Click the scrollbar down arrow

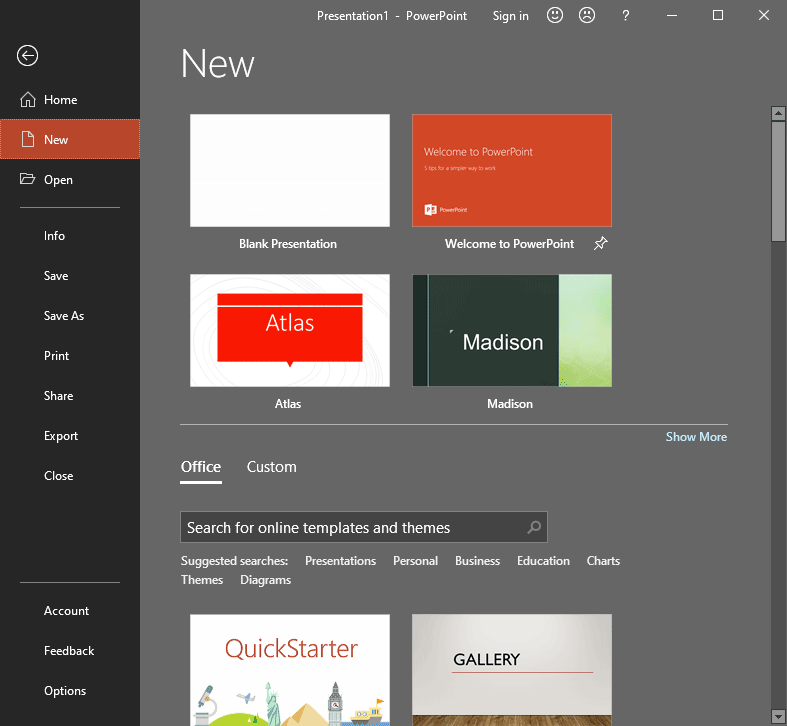pyautogui.click(x=778, y=716)
